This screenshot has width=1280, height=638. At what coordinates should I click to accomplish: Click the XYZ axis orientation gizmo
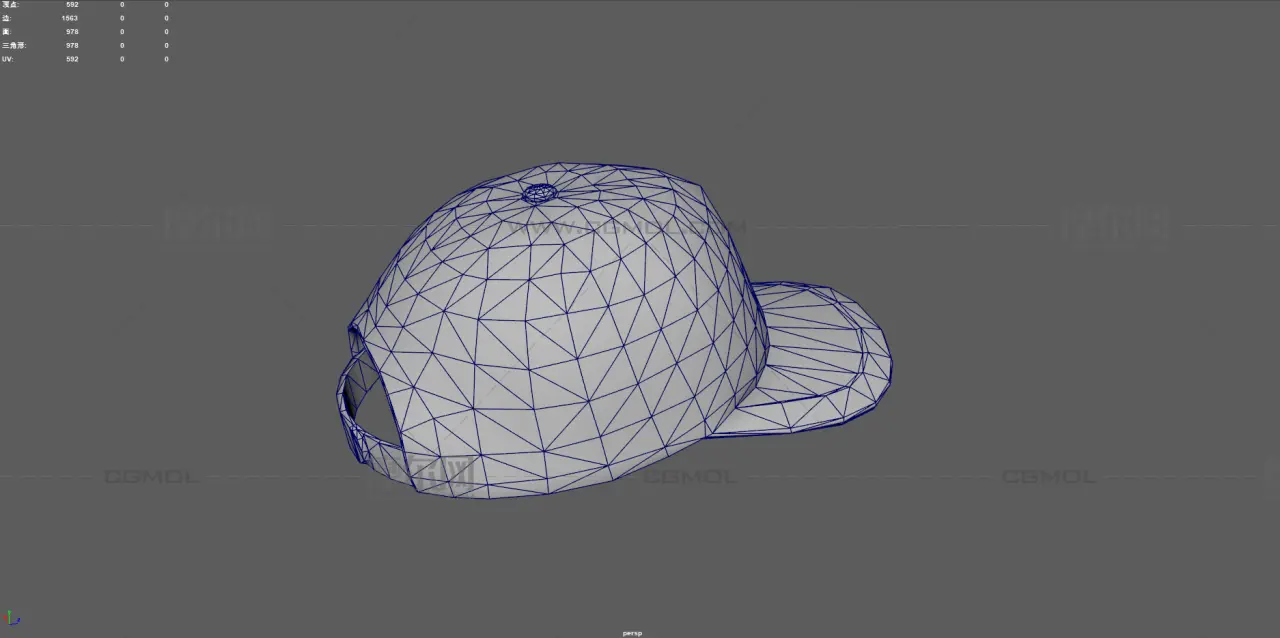click(x=13, y=619)
